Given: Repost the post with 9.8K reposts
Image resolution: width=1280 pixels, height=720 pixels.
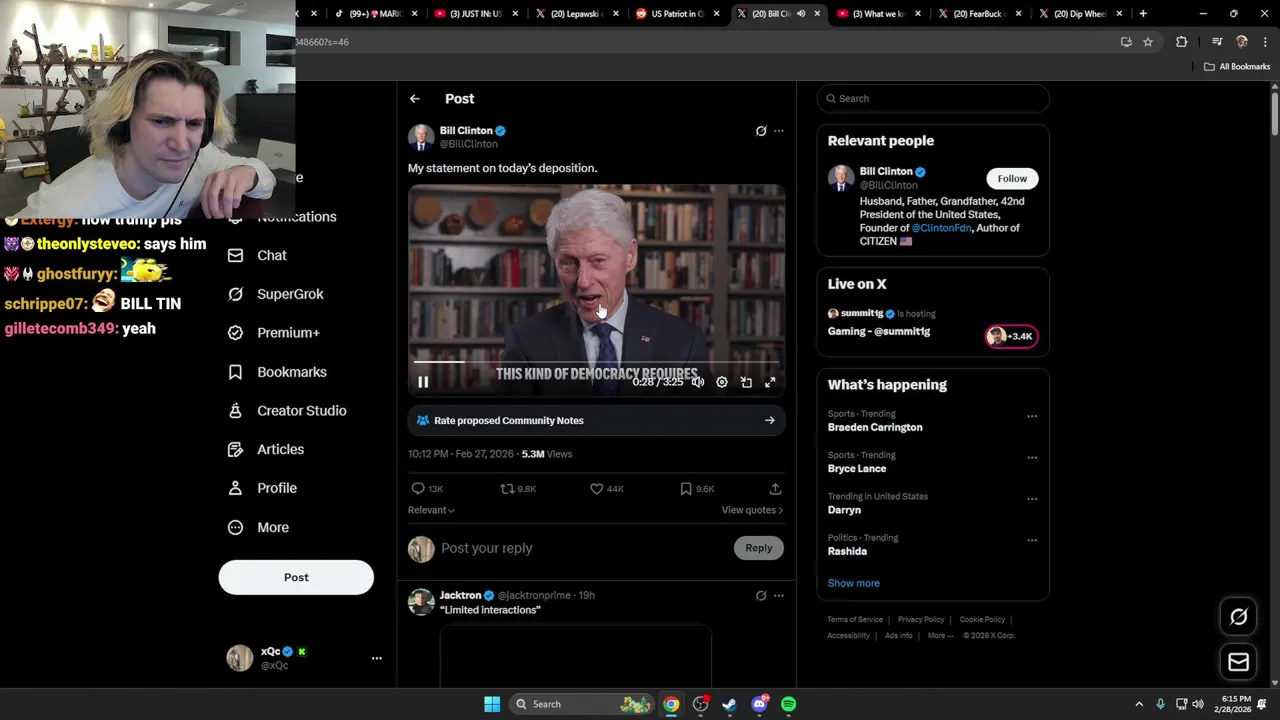Looking at the screenshot, I should (x=518, y=489).
